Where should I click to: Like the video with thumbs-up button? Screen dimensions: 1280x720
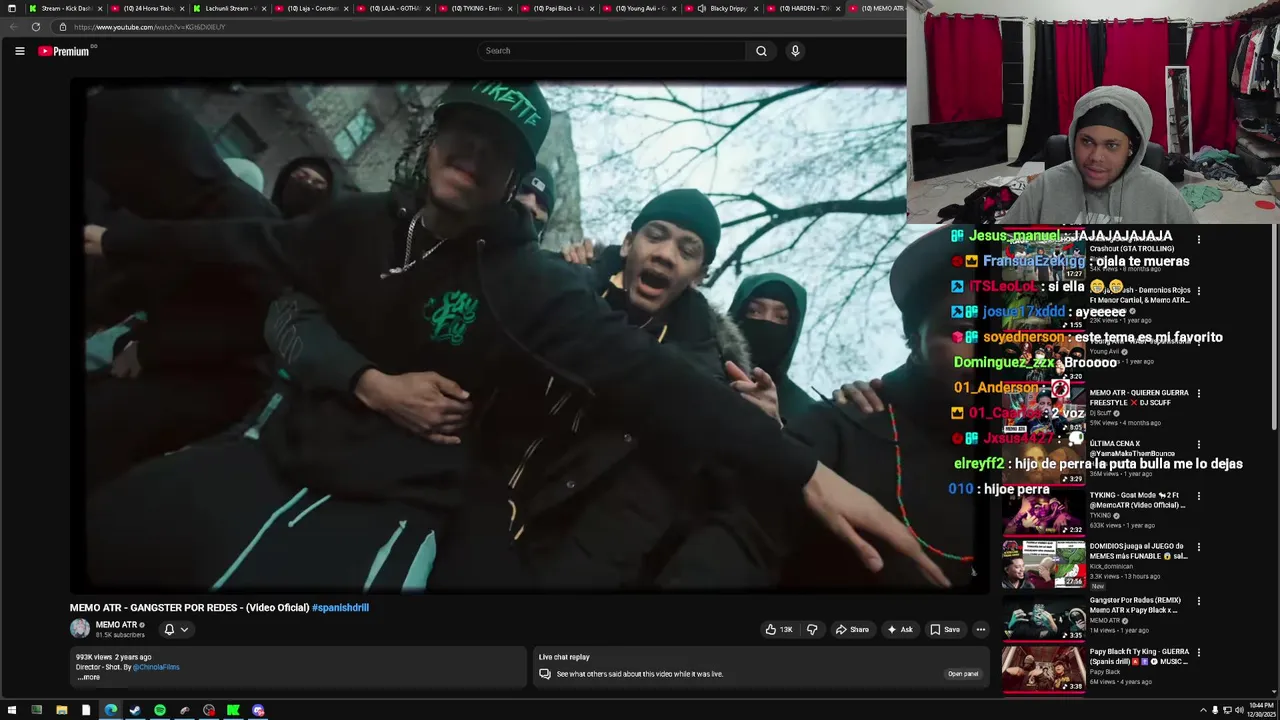click(779, 629)
